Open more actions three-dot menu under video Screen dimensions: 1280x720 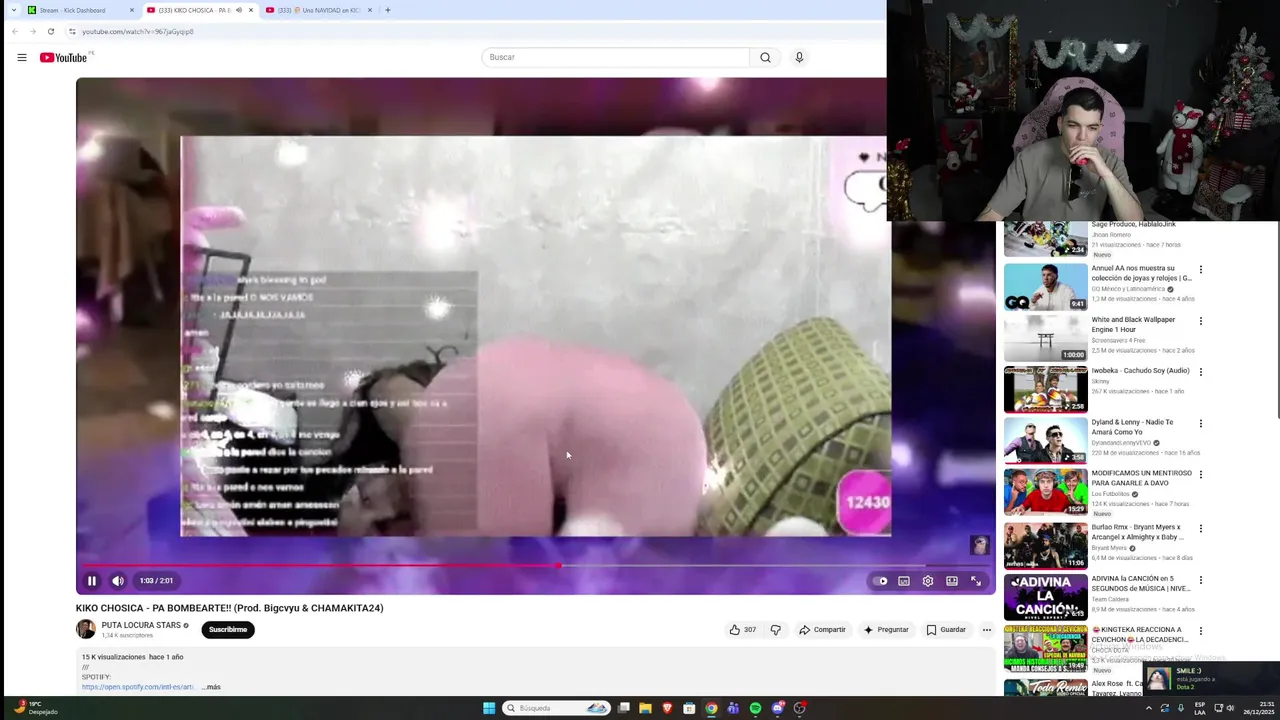pyautogui.click(x=986, y=630)
